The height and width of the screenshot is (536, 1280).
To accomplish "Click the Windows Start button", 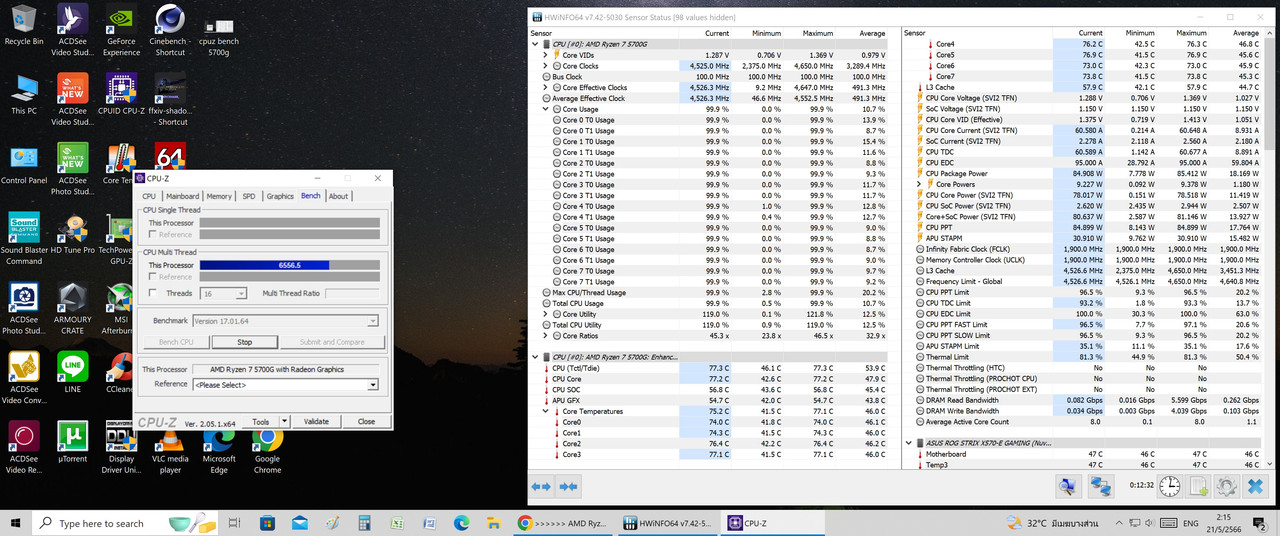I will pos(16,523).
